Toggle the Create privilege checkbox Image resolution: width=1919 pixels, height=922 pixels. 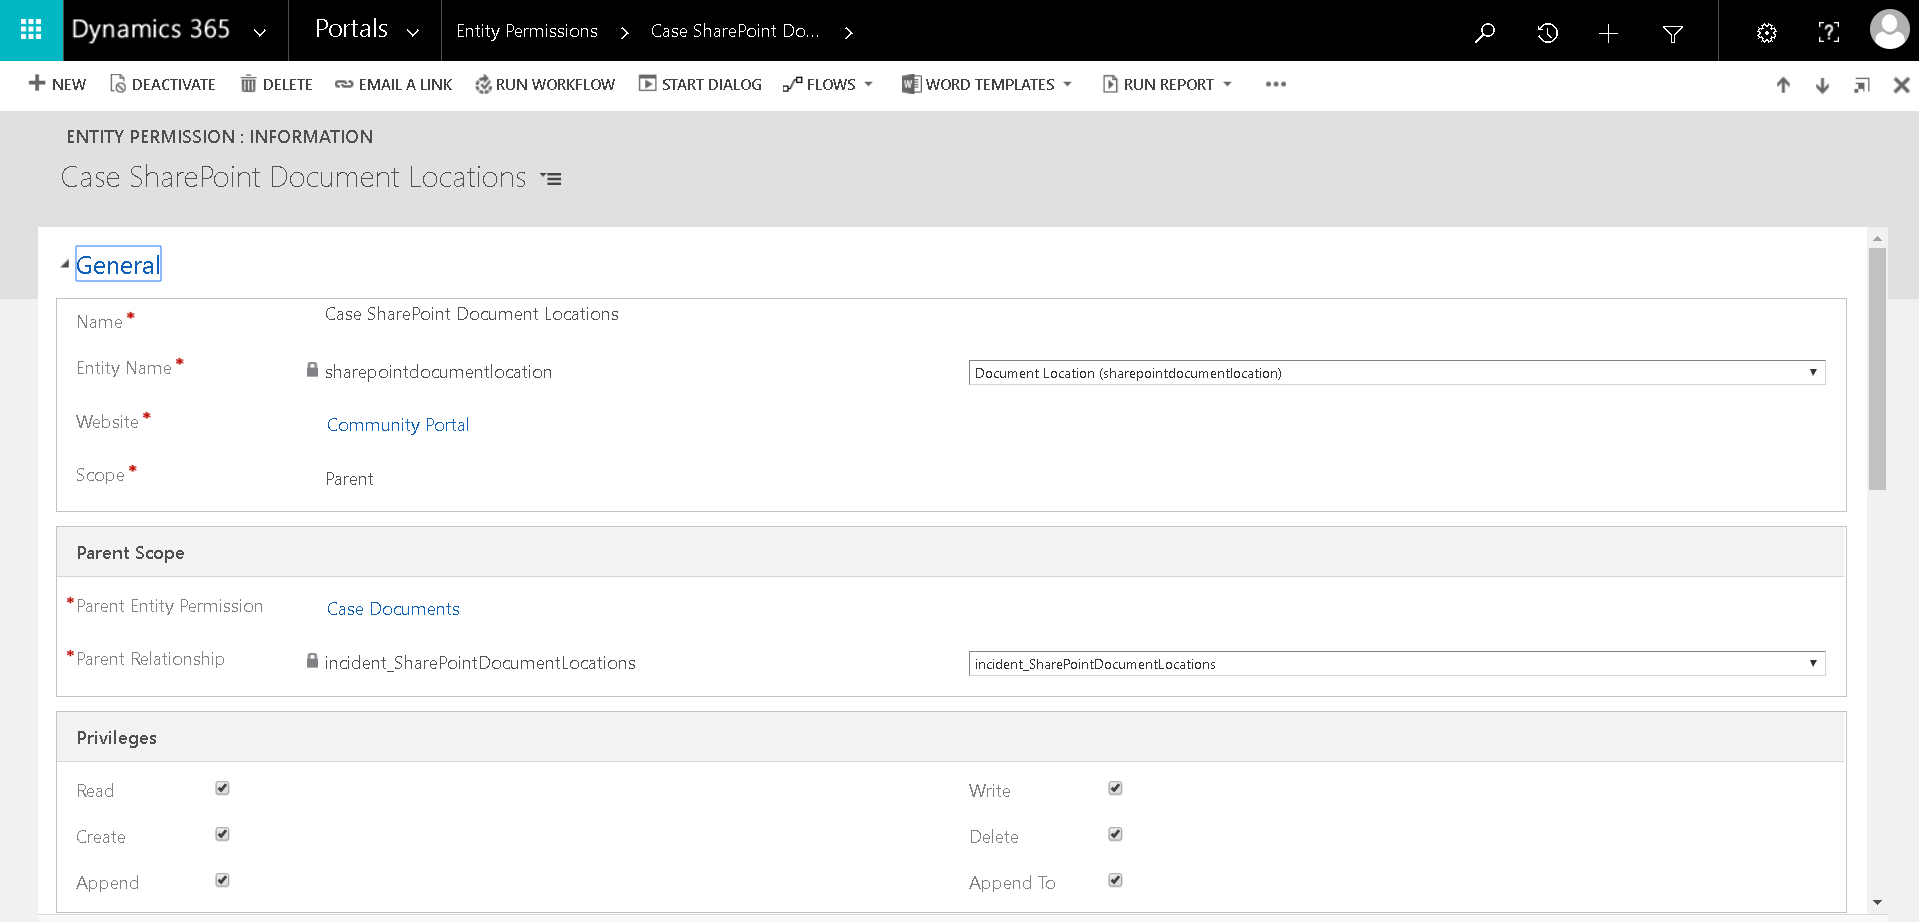[x=222, y=834]
